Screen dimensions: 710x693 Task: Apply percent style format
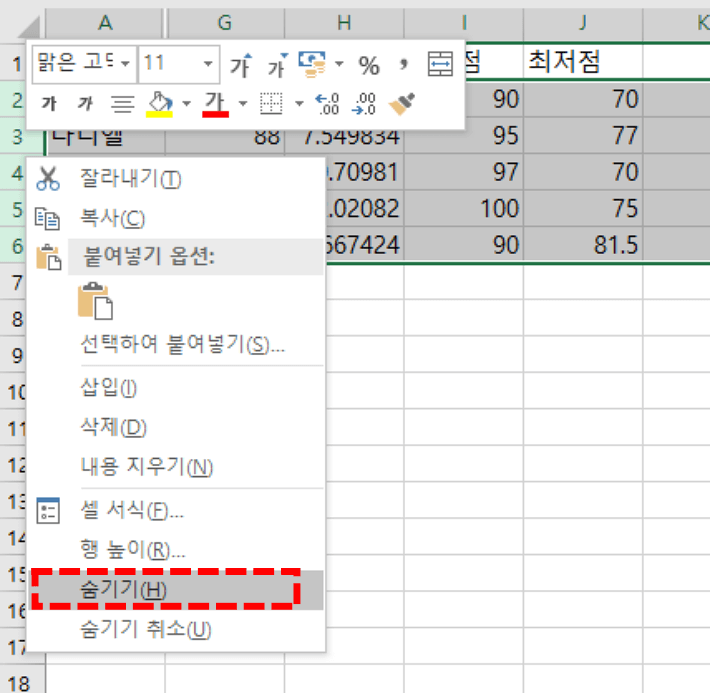tap(369, 66)
